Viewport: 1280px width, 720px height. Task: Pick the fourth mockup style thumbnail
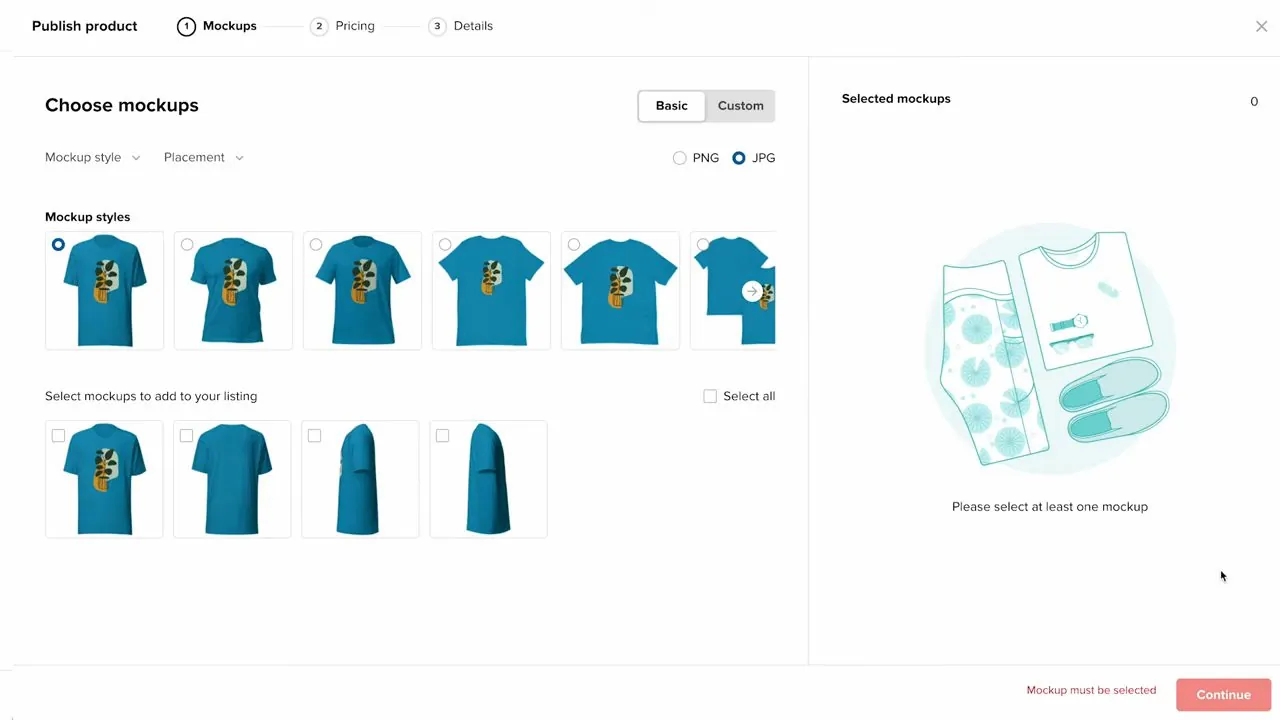491,291
